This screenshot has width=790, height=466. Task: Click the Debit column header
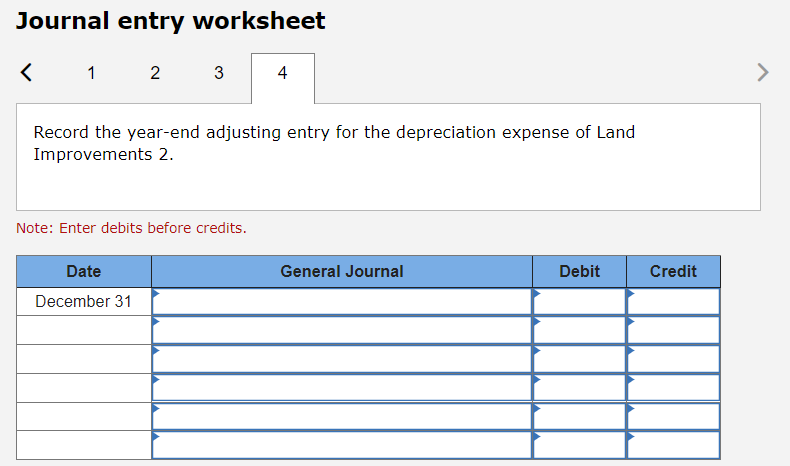[579, 272]
